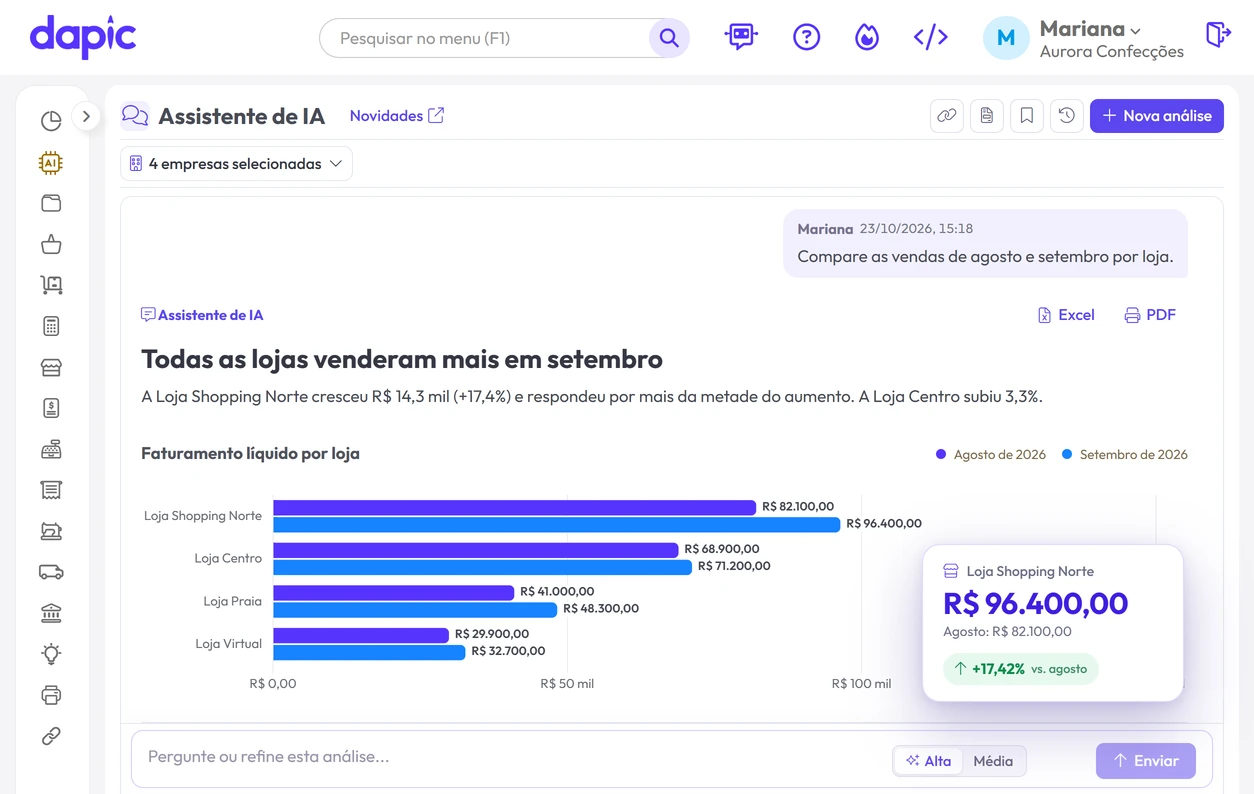Open the cash register sidebar icon
Viewport: 1254px width, 794px height.
pos(51,449)
